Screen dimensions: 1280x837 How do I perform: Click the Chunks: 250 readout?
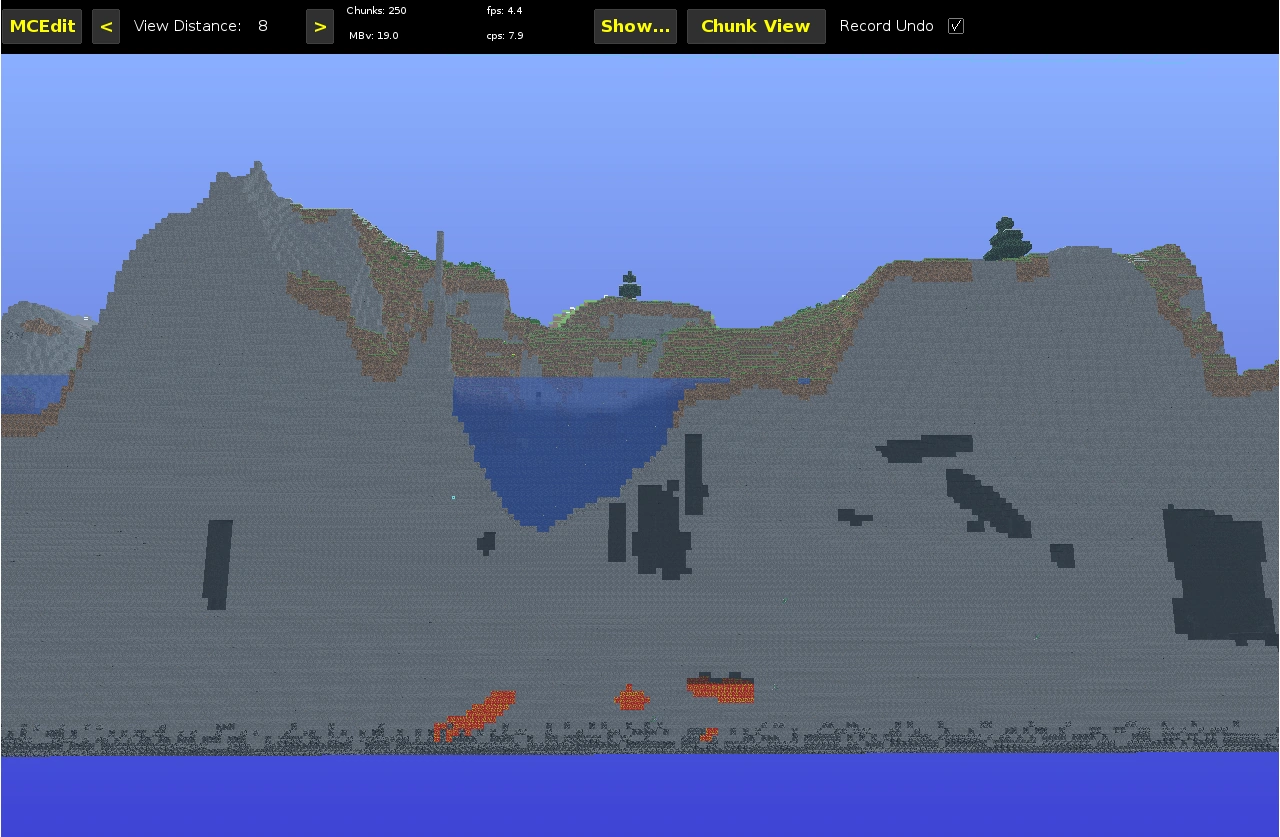coord(376,11)
